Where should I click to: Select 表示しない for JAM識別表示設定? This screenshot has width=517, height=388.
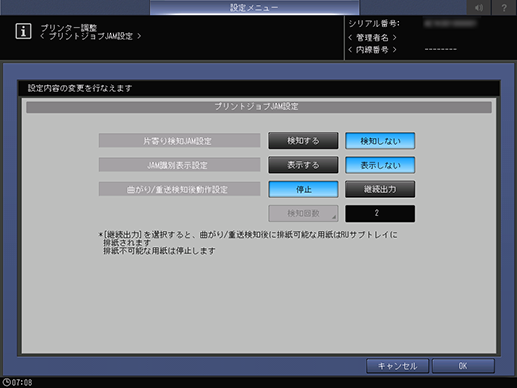pyautogui.click(x=380, y=165)
